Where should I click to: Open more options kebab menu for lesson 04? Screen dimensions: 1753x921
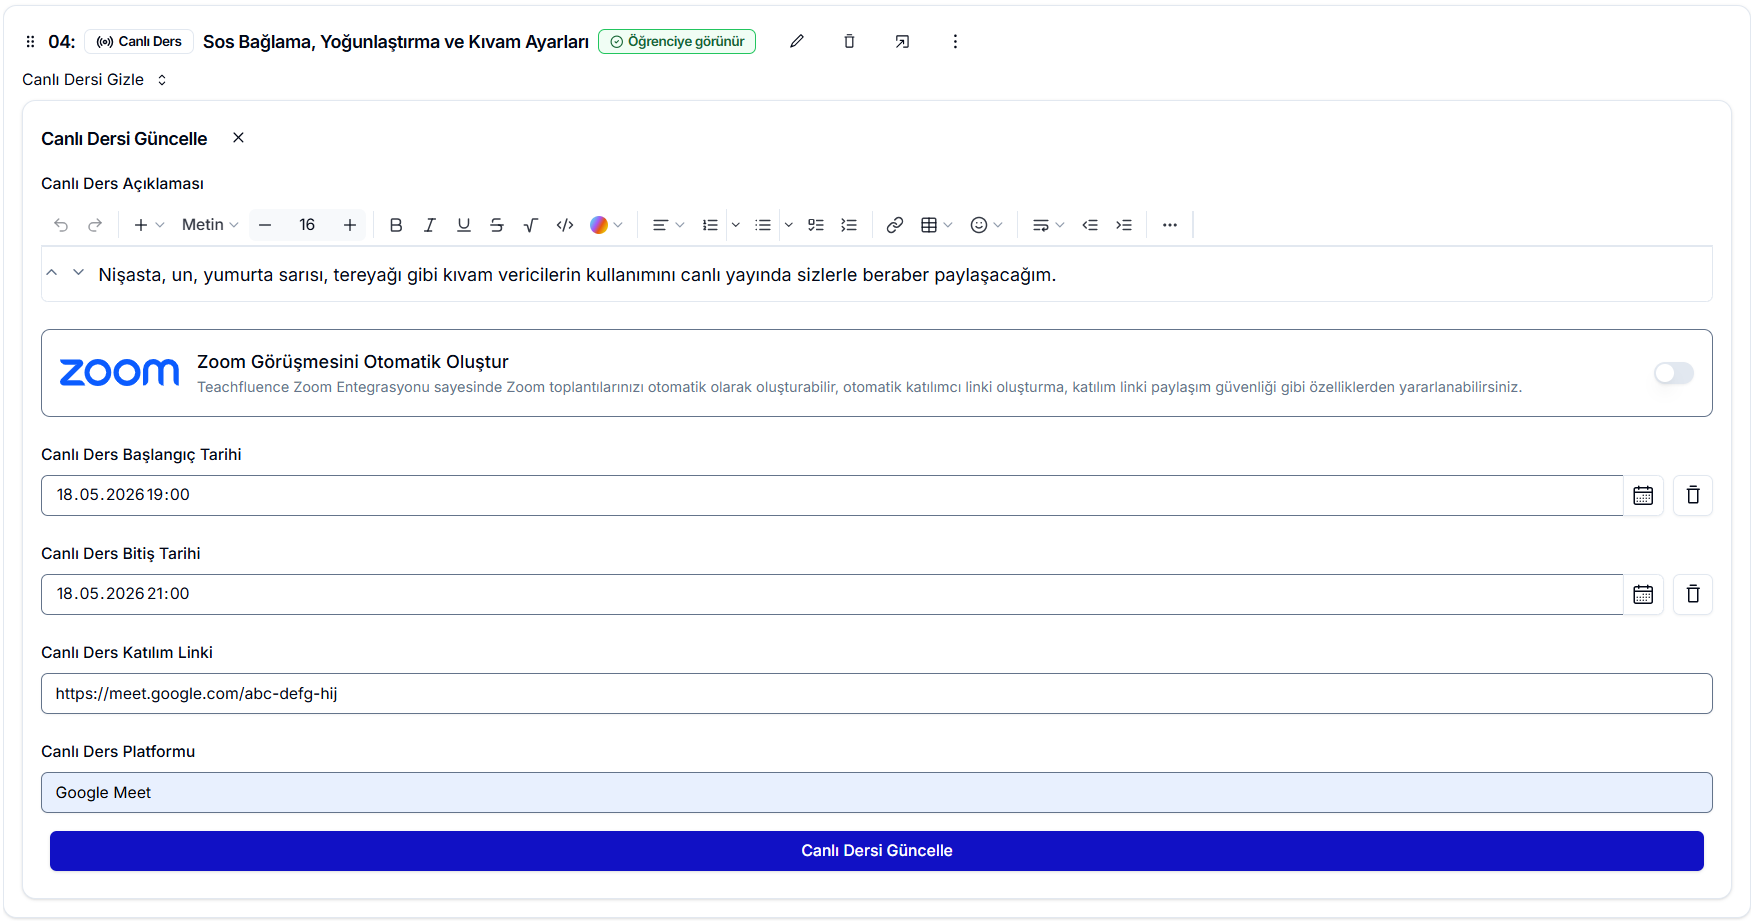(x=955, y=41)
